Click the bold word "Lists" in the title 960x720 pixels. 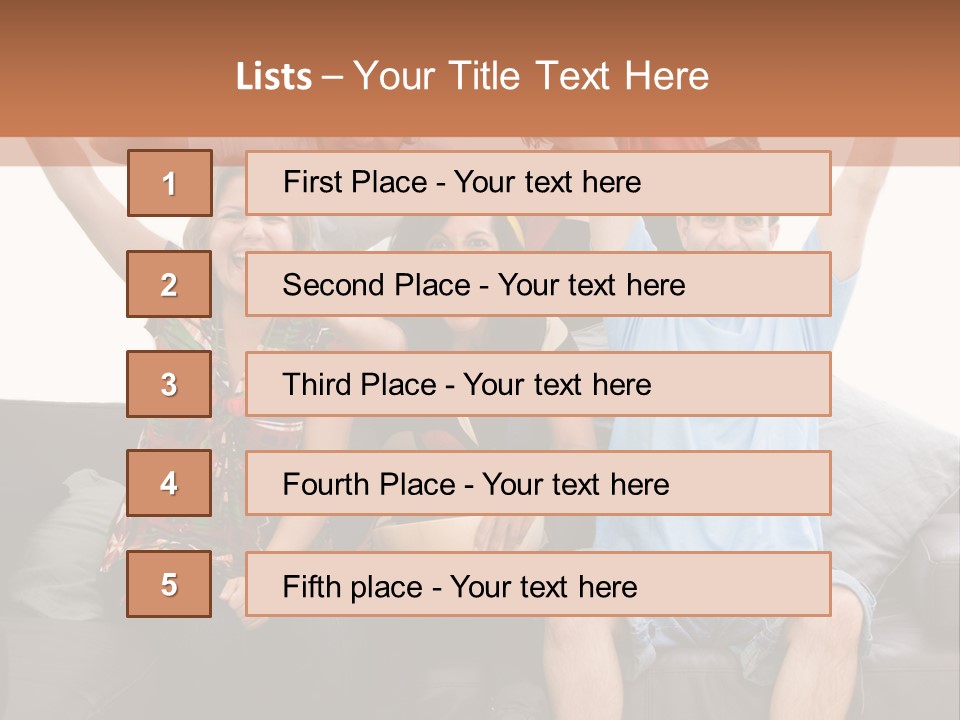pyautogui.click(x=273, y=77)
